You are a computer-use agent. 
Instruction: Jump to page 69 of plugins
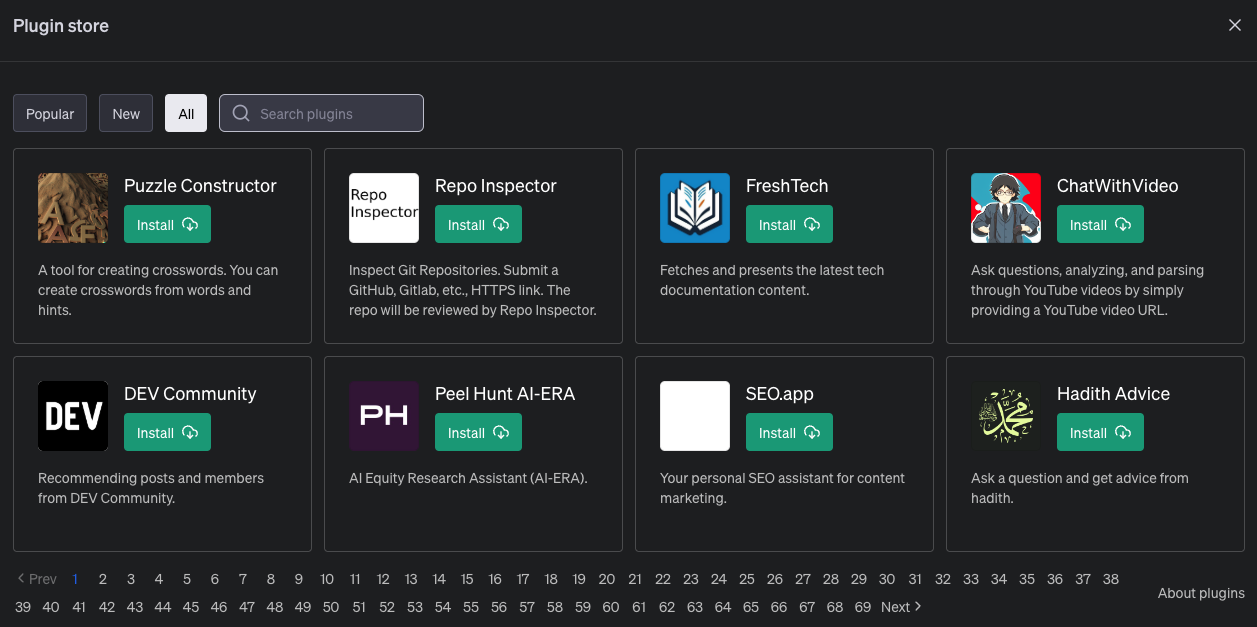coord(863,607)
